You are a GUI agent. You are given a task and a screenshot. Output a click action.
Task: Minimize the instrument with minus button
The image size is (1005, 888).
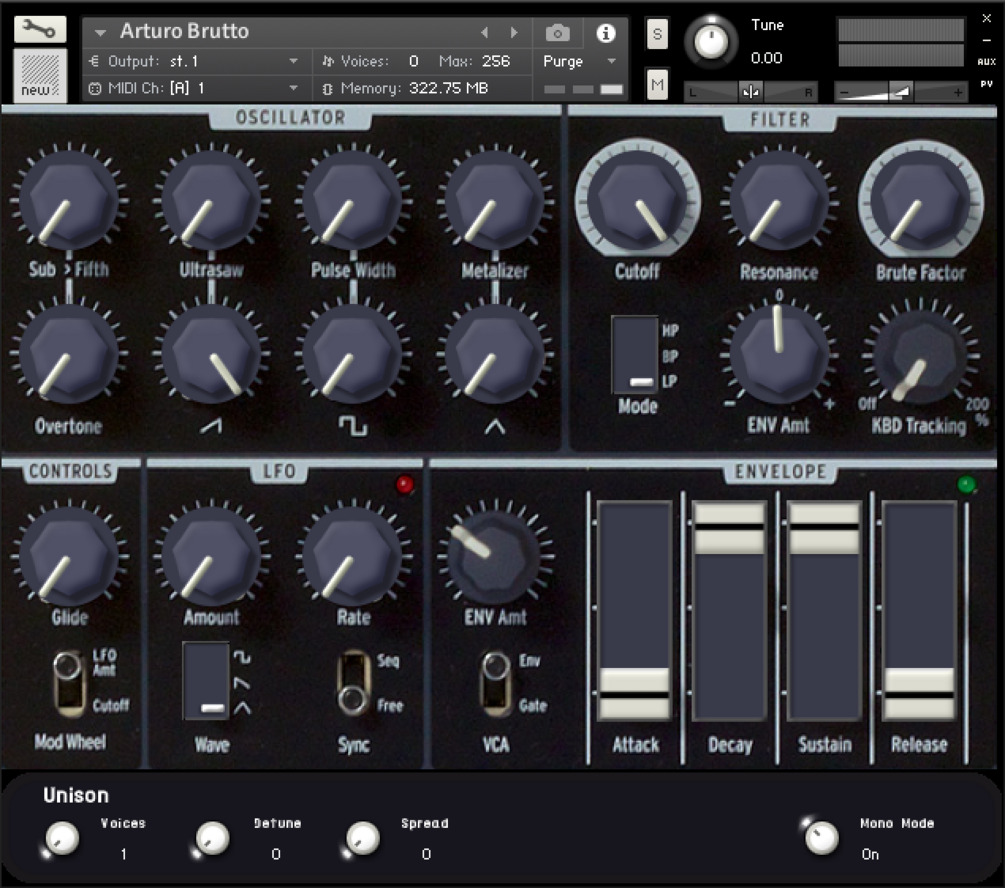pos(987,40)
